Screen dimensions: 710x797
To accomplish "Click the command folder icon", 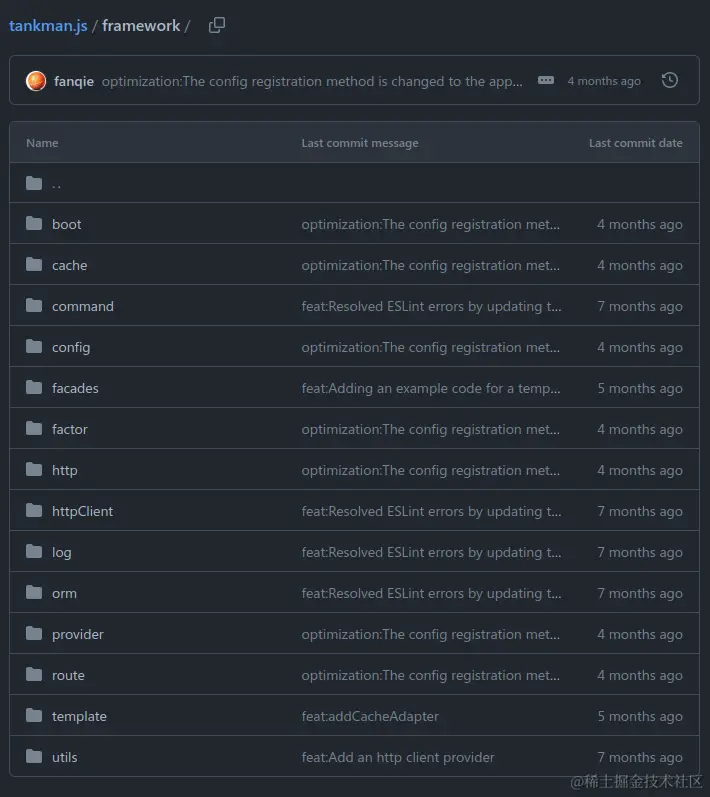I will pyautogui.click(x=34, y=306).
